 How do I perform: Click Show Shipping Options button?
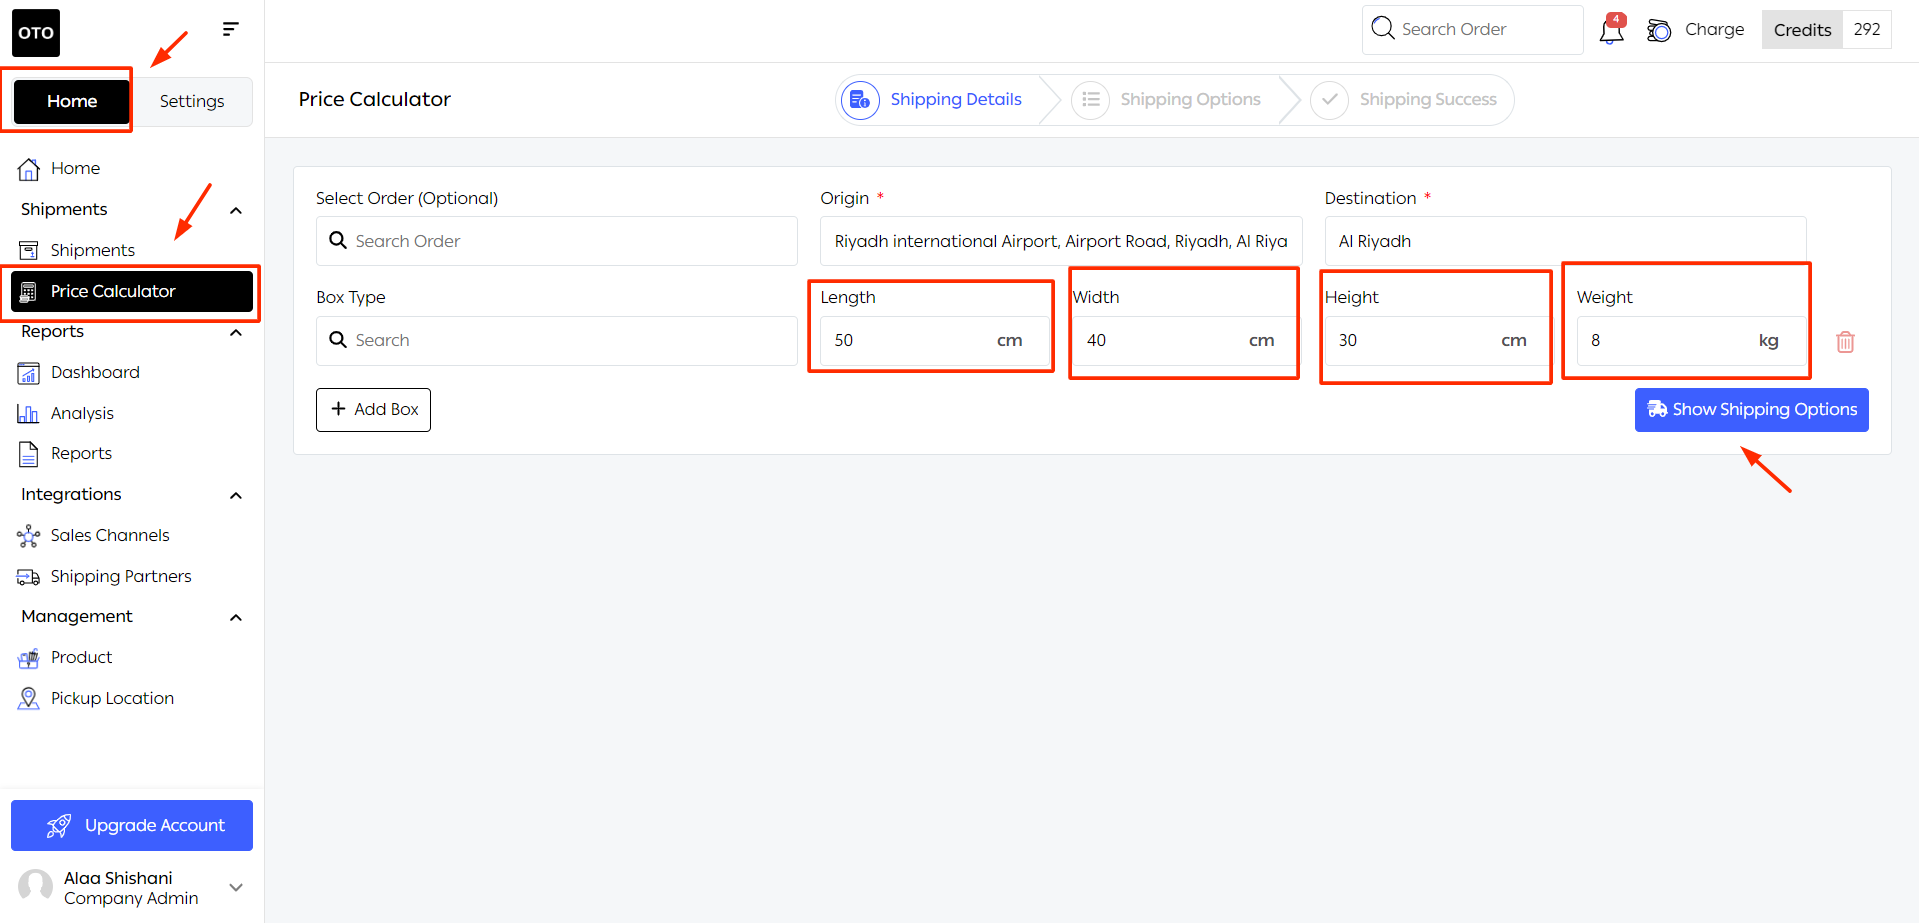tap(1752, 410)
